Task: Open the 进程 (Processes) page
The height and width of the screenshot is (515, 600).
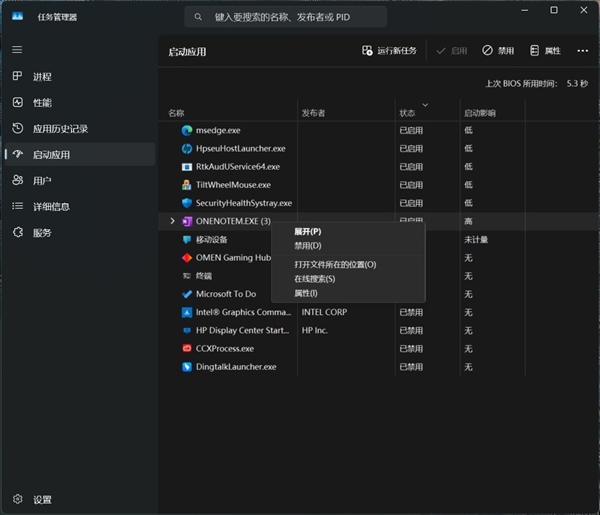Action: point(42,76)
